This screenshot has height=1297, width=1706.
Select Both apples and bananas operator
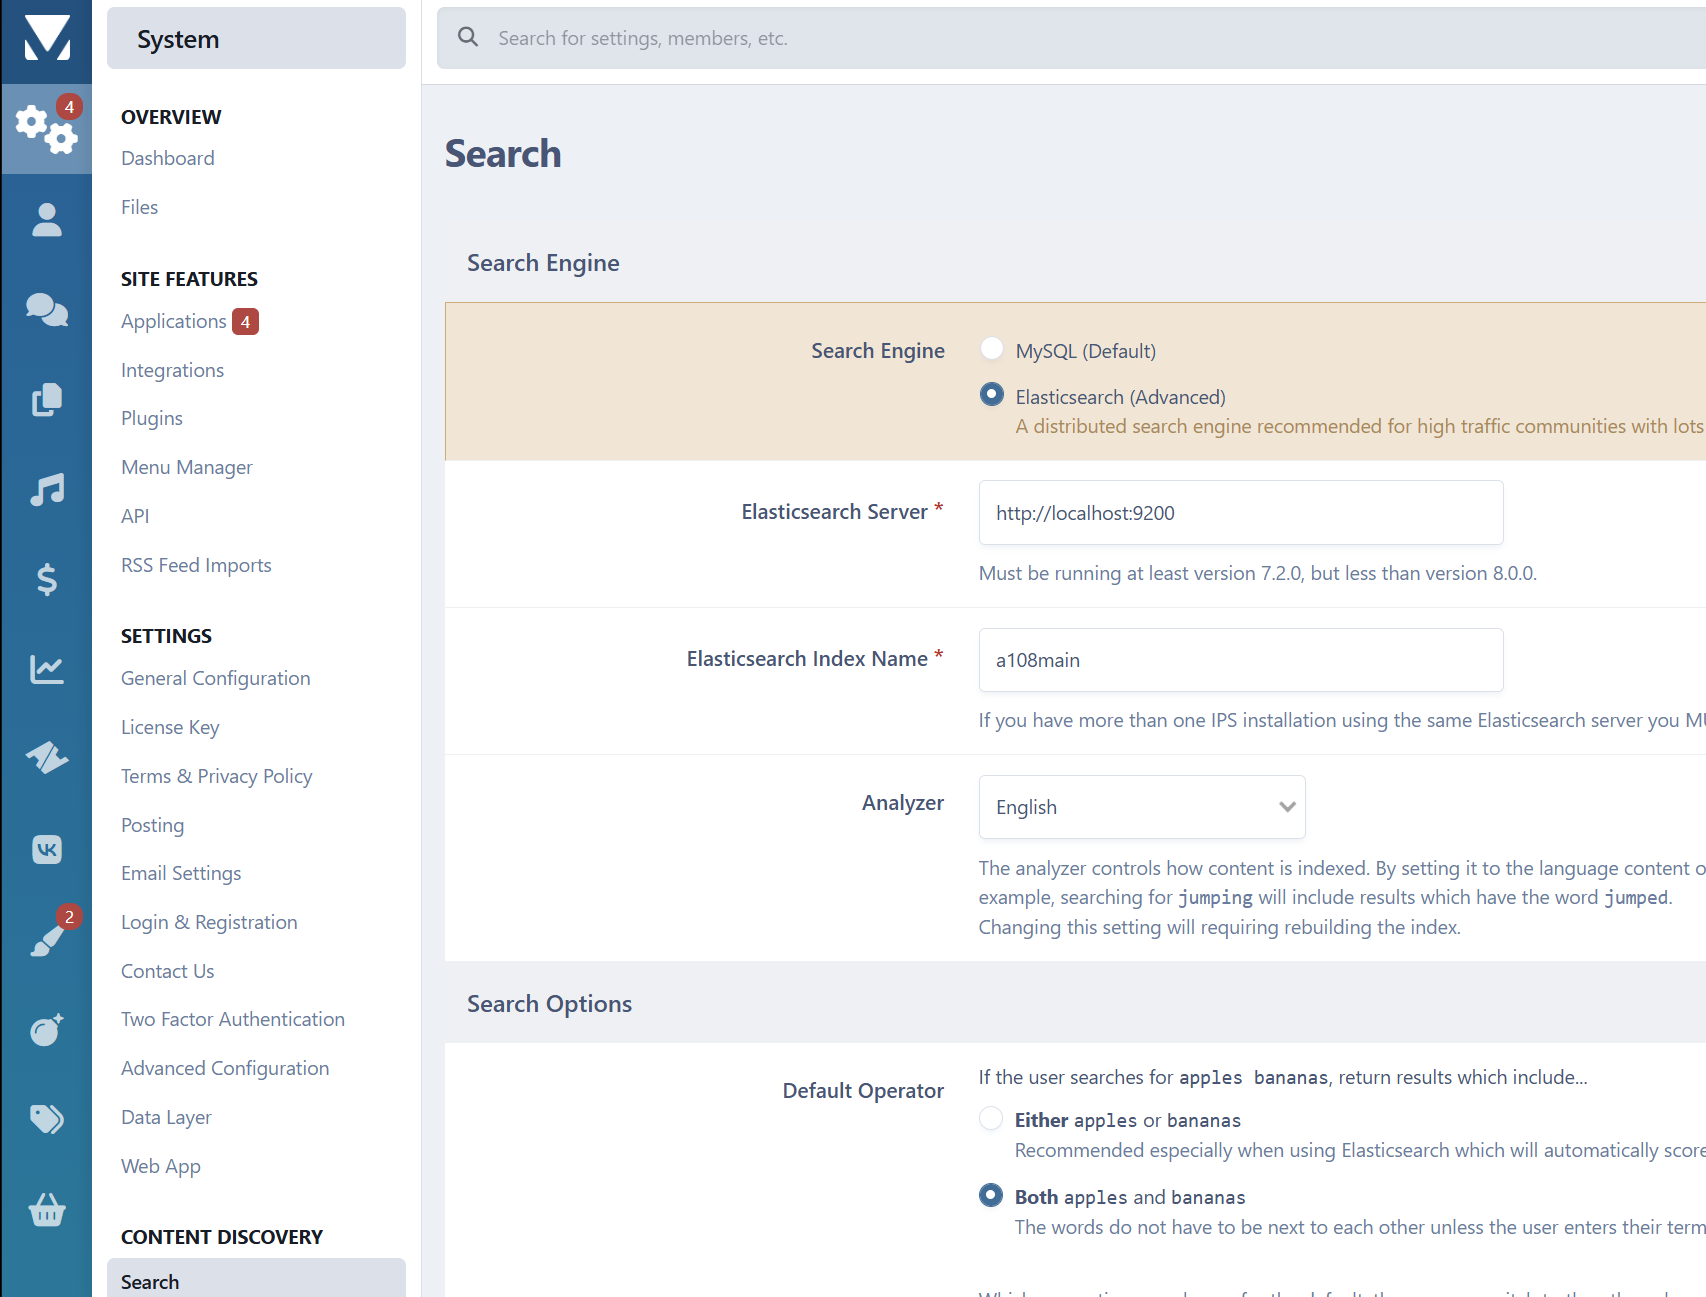pyautogui.click(x=990, y=1196)
